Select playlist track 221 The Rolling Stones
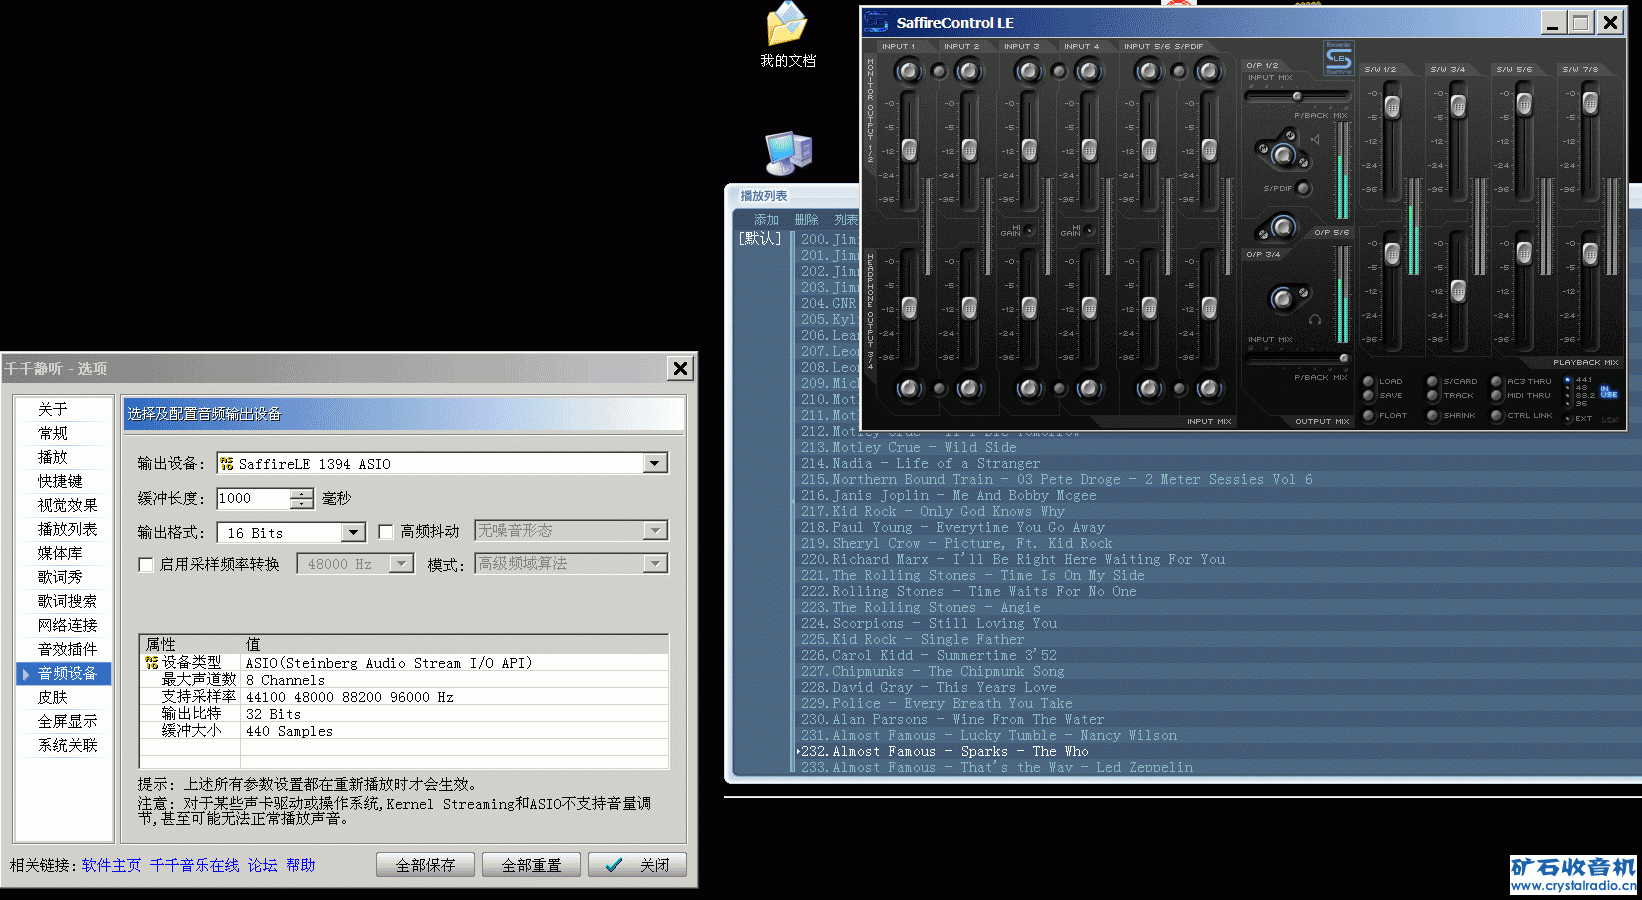This screenshot has width=1642, height=900. [x=972, y=575]
